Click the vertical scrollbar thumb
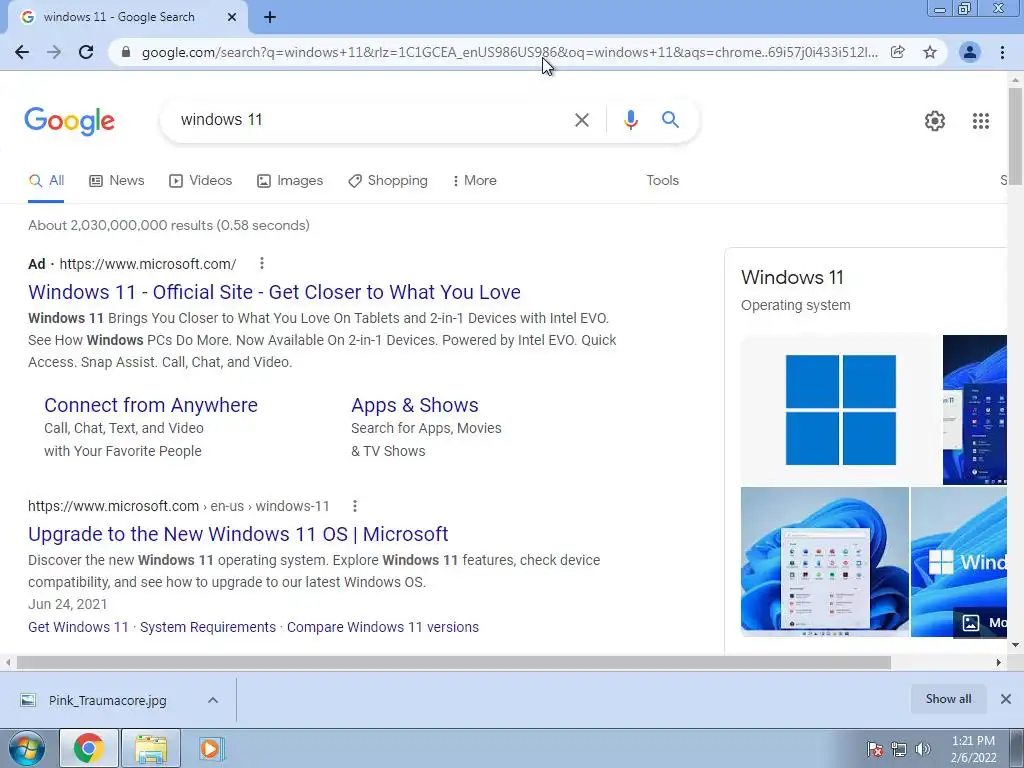The image size is (1024, 768). (x=1015, y=136)
